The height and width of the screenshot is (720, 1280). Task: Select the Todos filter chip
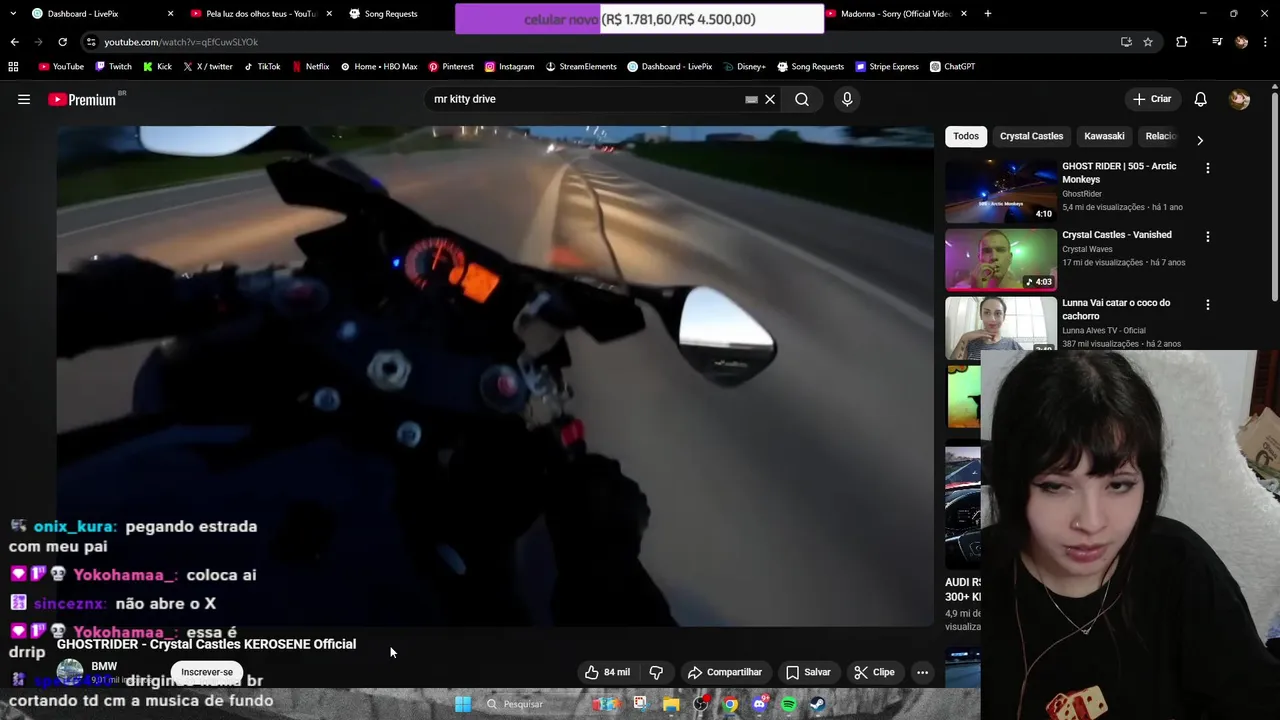click(x=966, y=136)
